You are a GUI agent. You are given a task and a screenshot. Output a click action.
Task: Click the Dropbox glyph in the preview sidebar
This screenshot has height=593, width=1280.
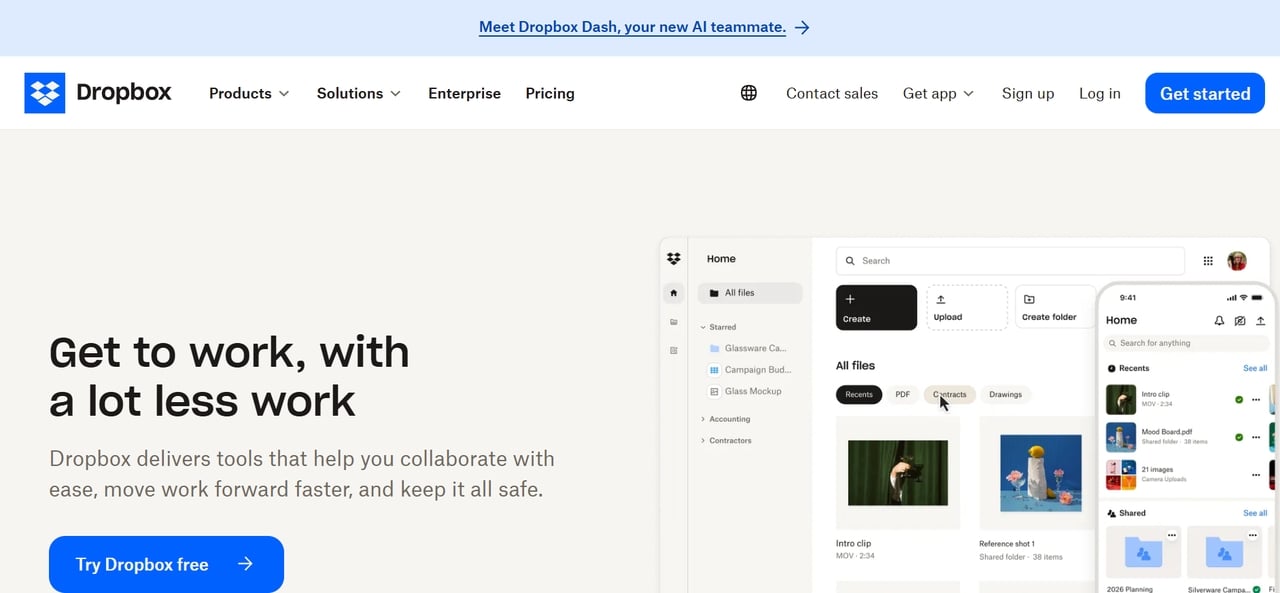(x=673, y=259)
